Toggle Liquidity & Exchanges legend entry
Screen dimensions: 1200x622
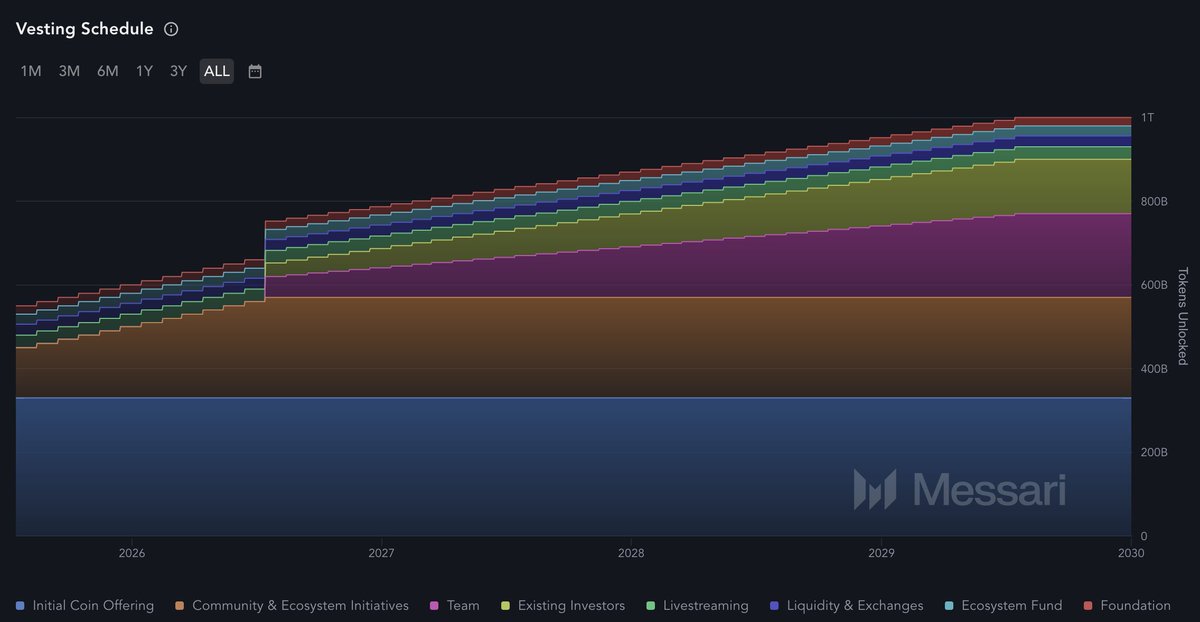[x=846, y=605]
